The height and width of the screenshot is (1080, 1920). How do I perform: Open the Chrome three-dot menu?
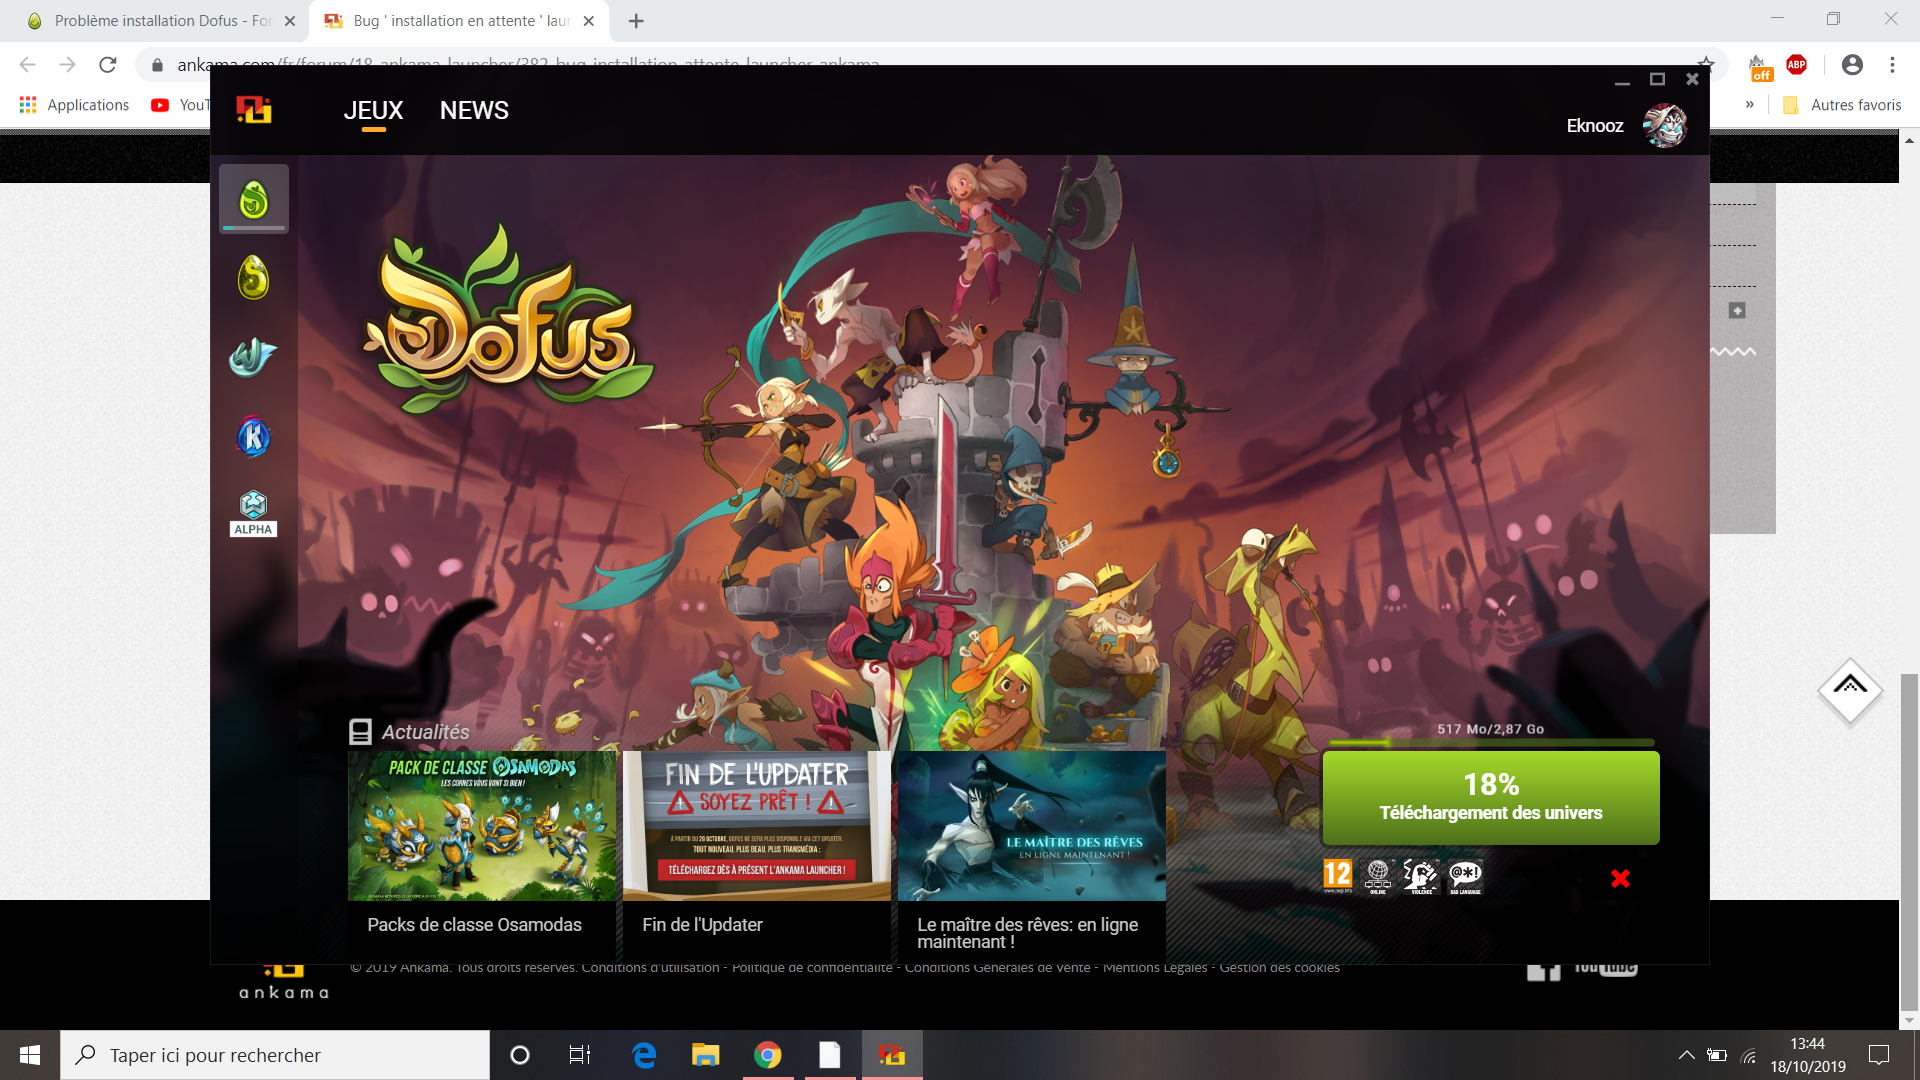click(1892, 65)
